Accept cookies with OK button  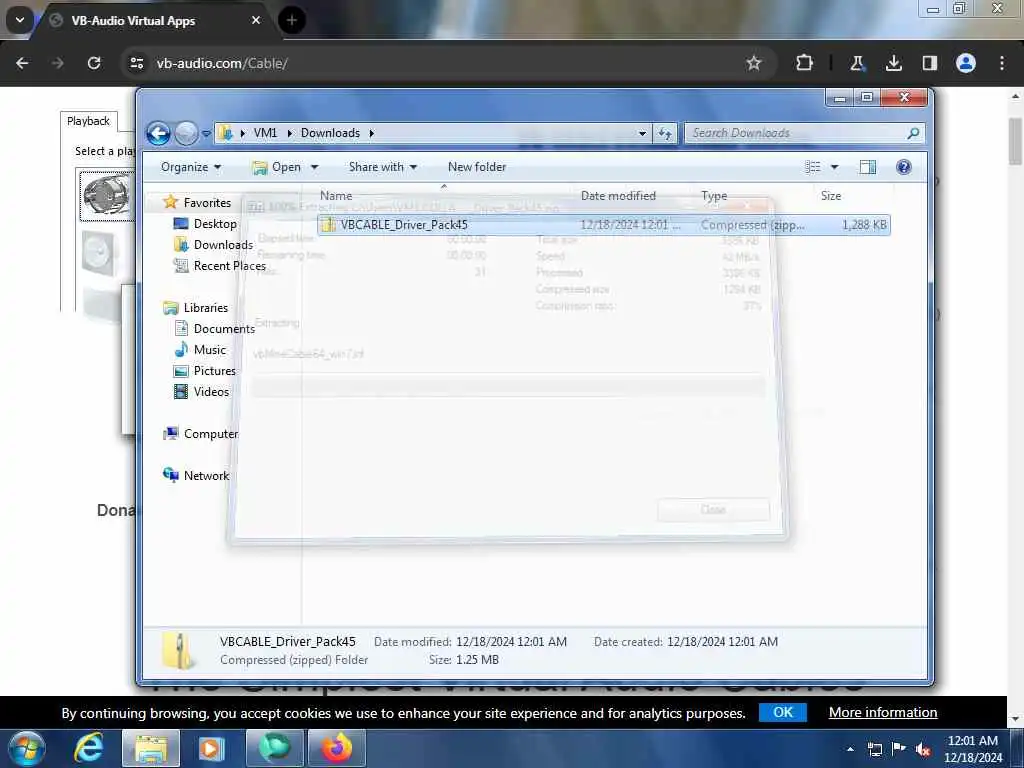click(782, 712)
